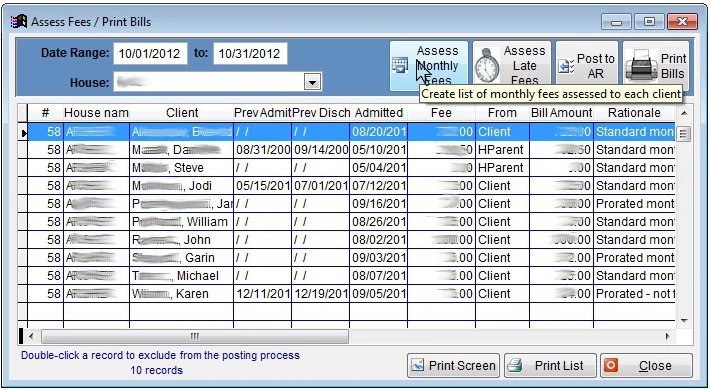Open the House dropdown arrow
This screenshot has height=390, width=710.
(312, 82)
